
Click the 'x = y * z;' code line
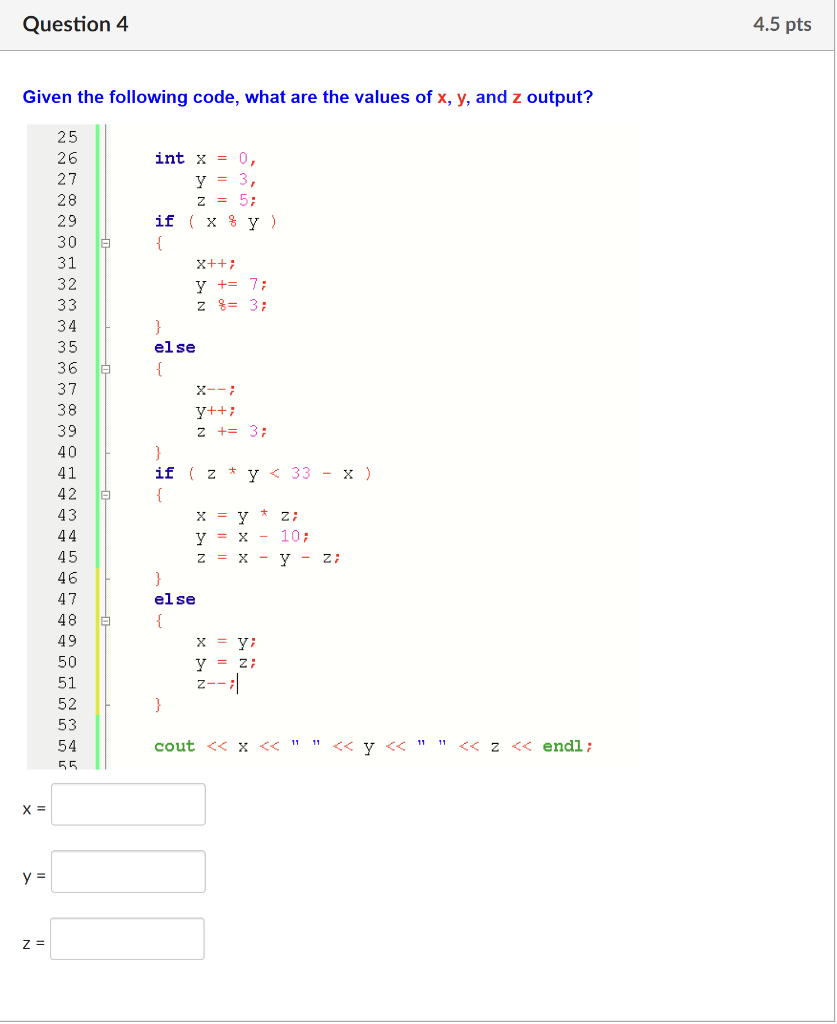click(x=247, y=516)
